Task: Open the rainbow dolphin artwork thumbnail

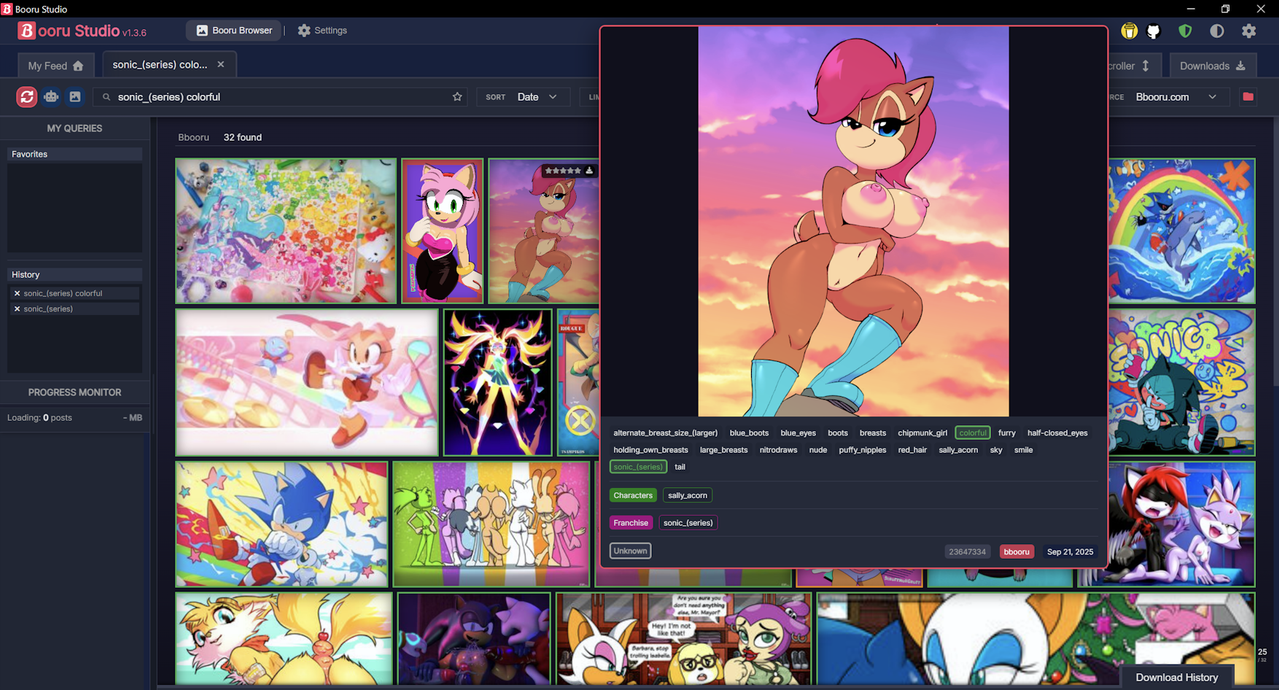Action: [1181, 231]
